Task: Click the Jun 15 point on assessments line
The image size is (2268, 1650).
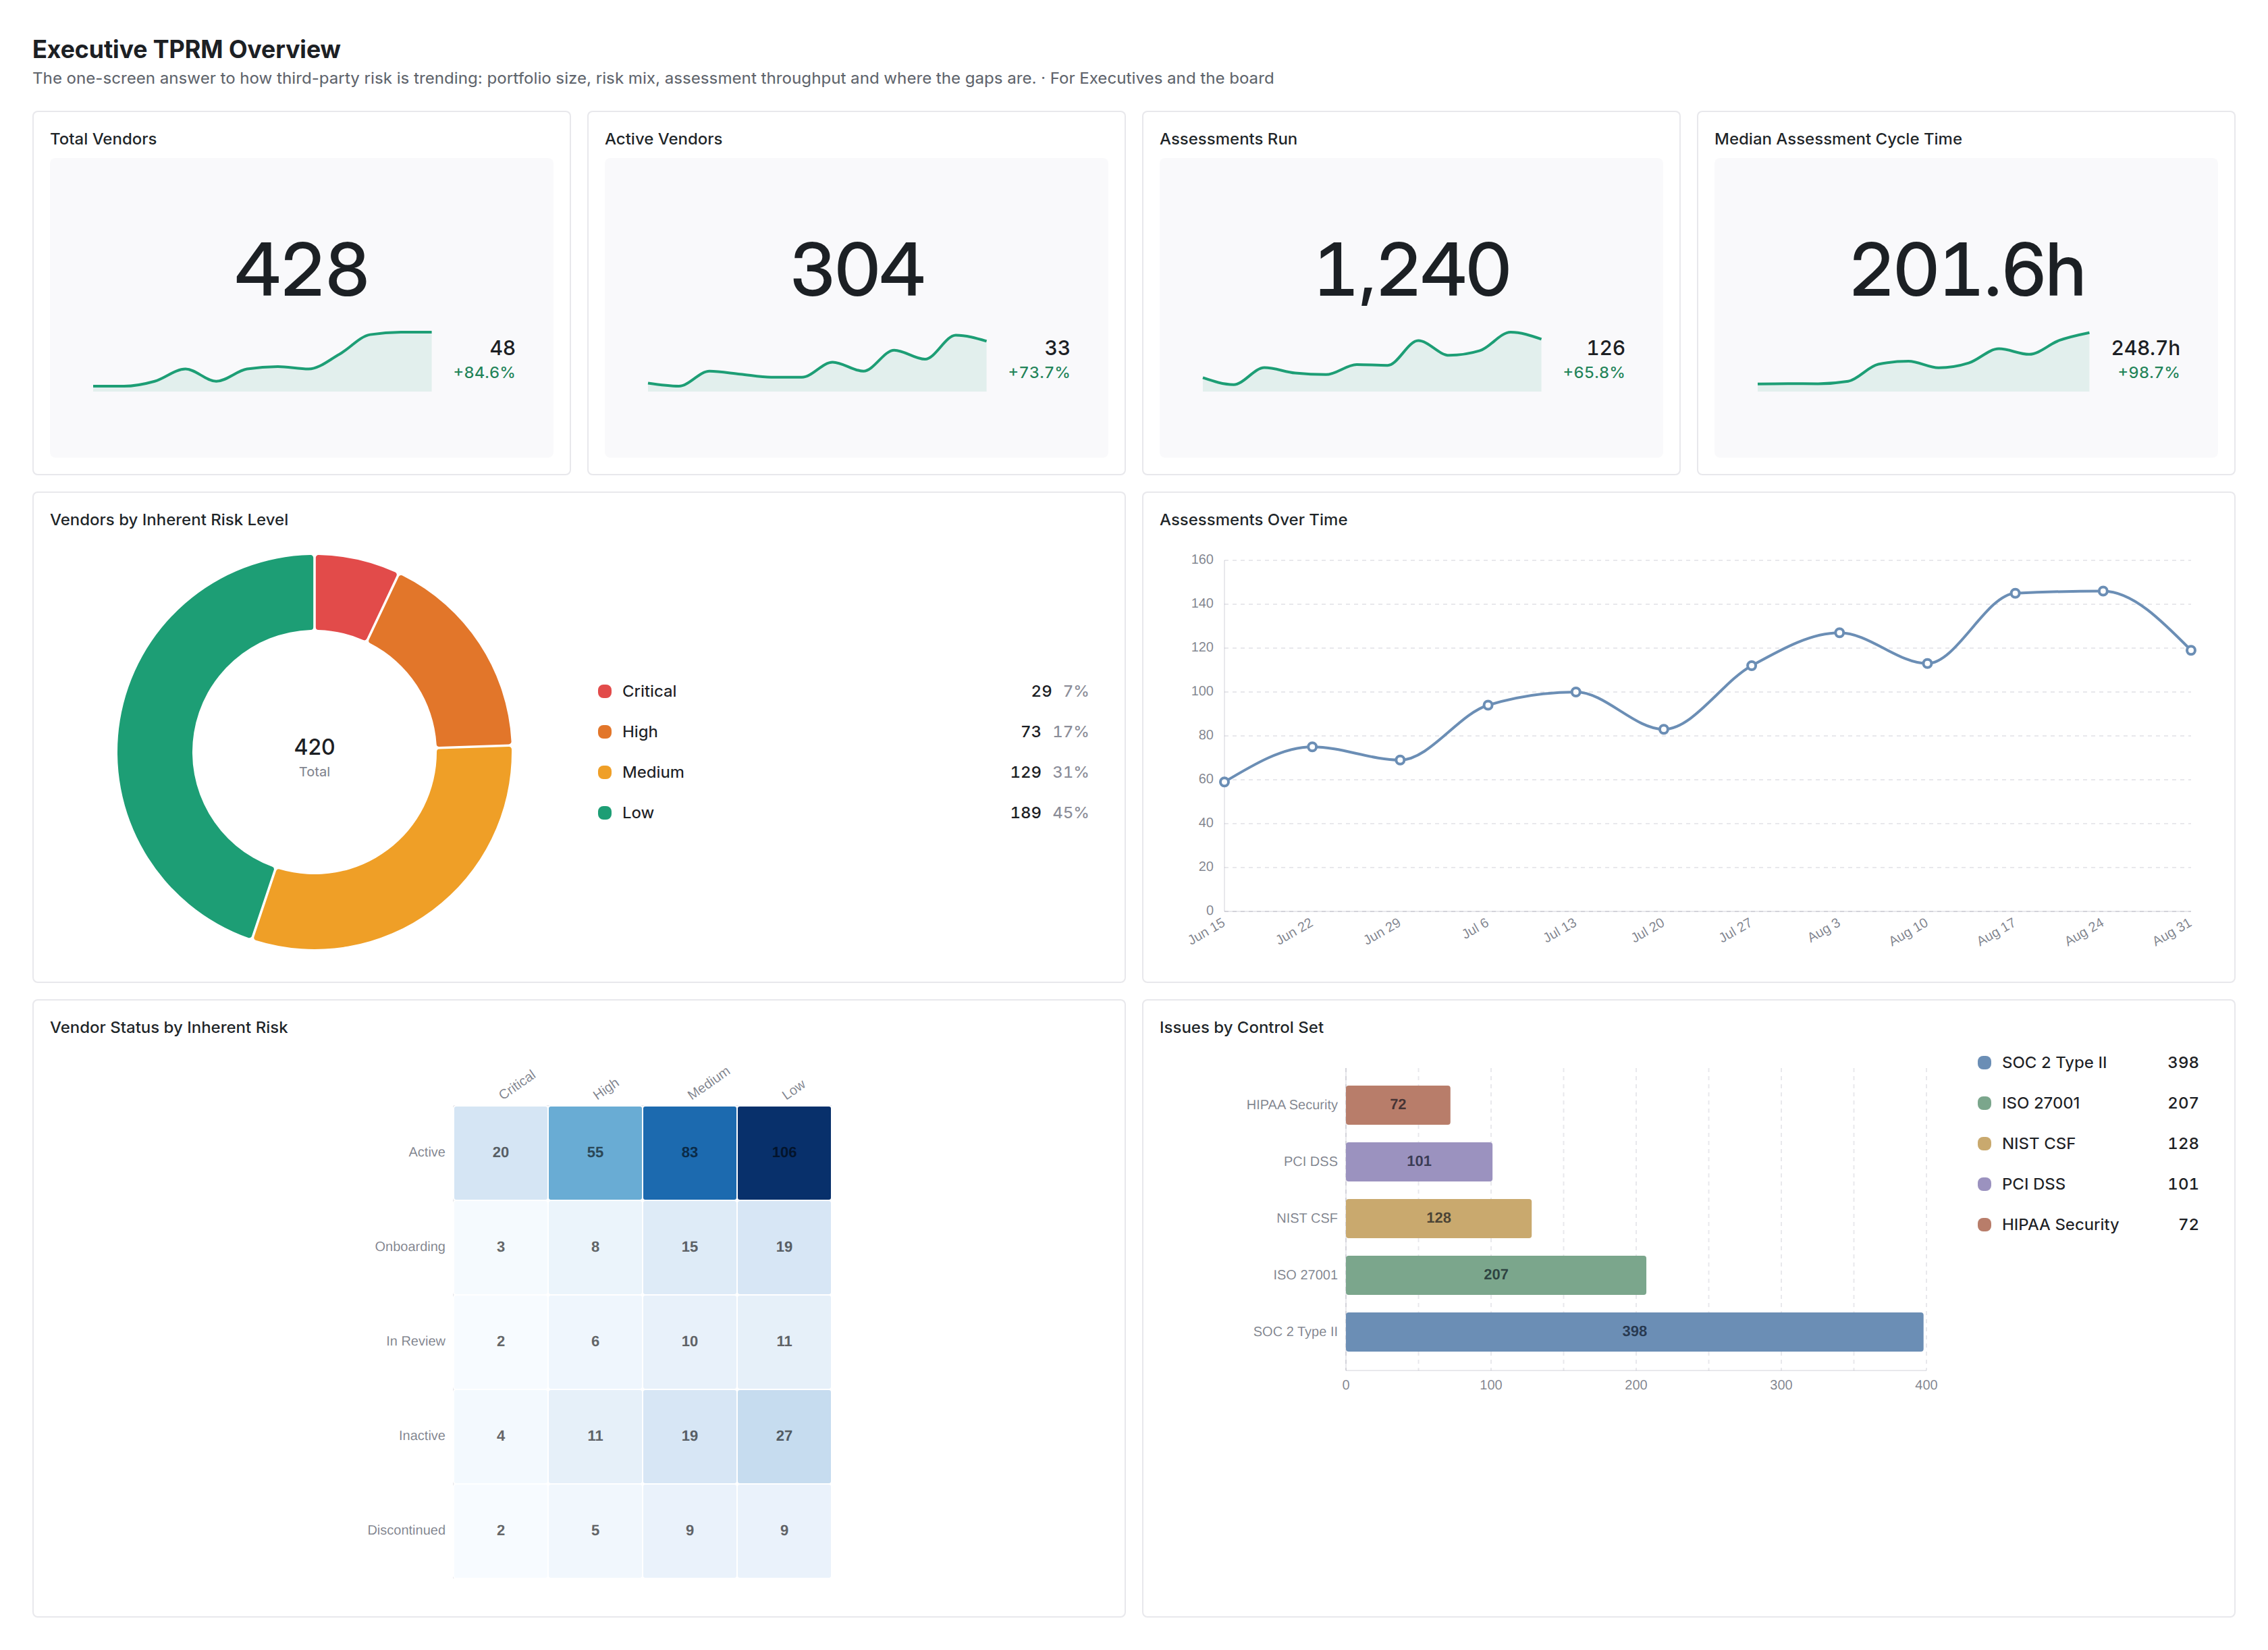Action: tap(1224, 782)
